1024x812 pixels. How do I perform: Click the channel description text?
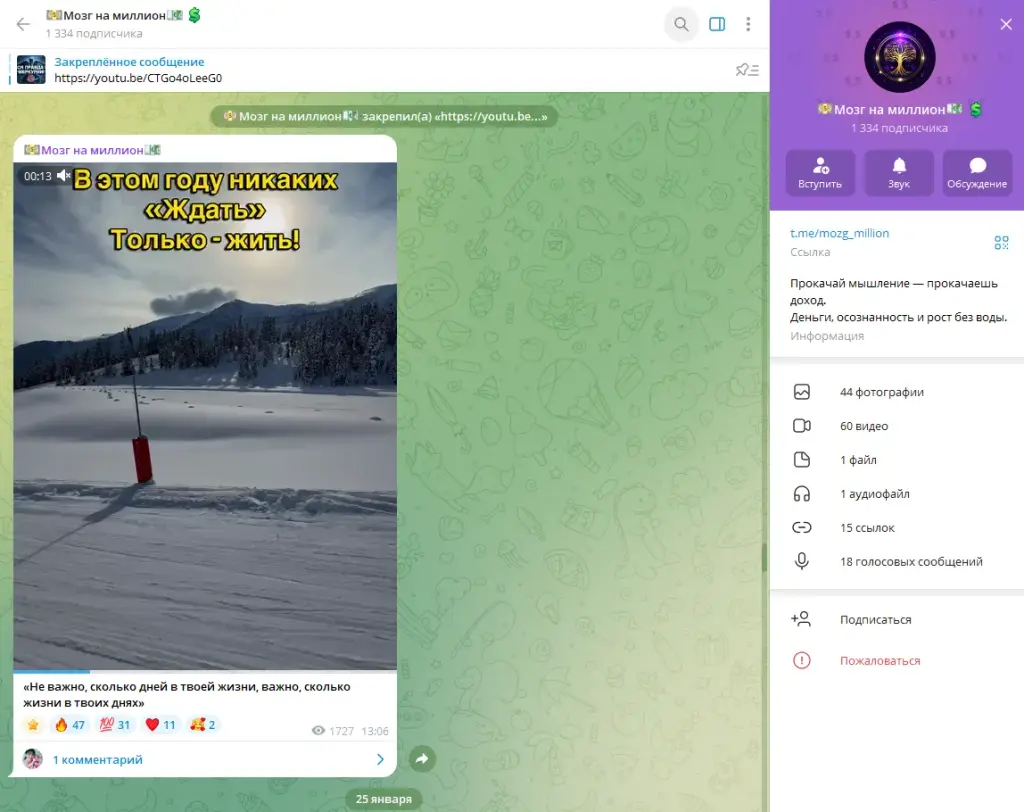point(898,300)
